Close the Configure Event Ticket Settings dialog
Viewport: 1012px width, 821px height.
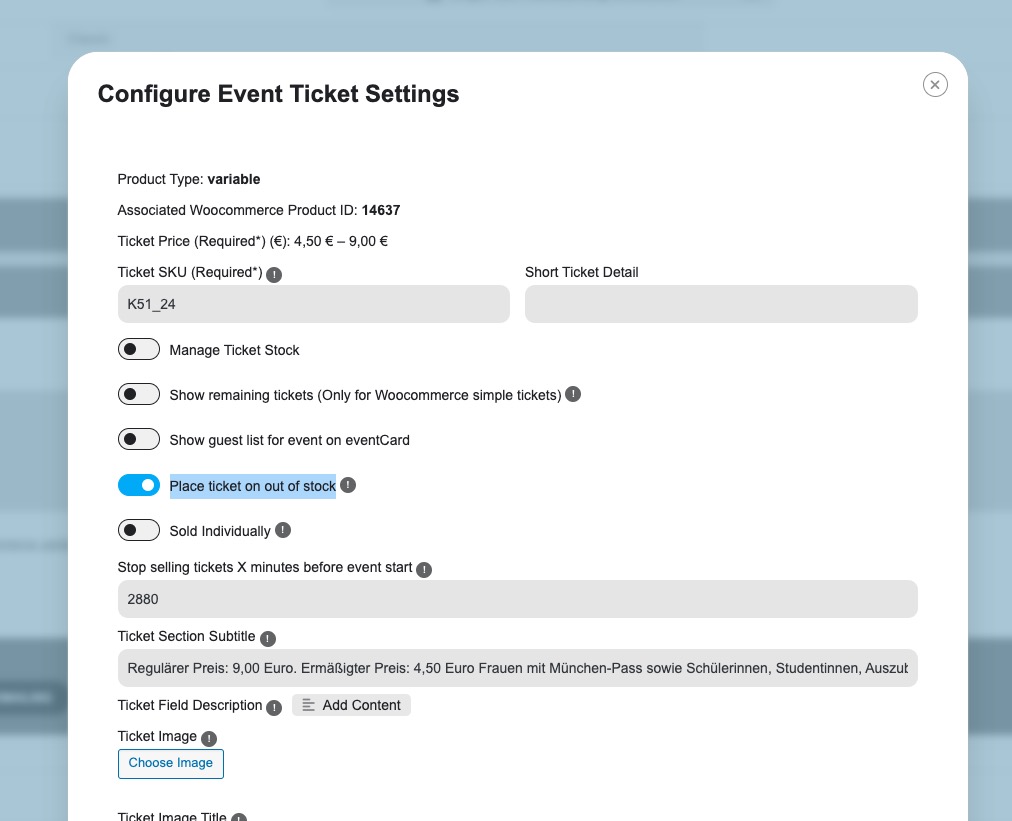[935, 85]
